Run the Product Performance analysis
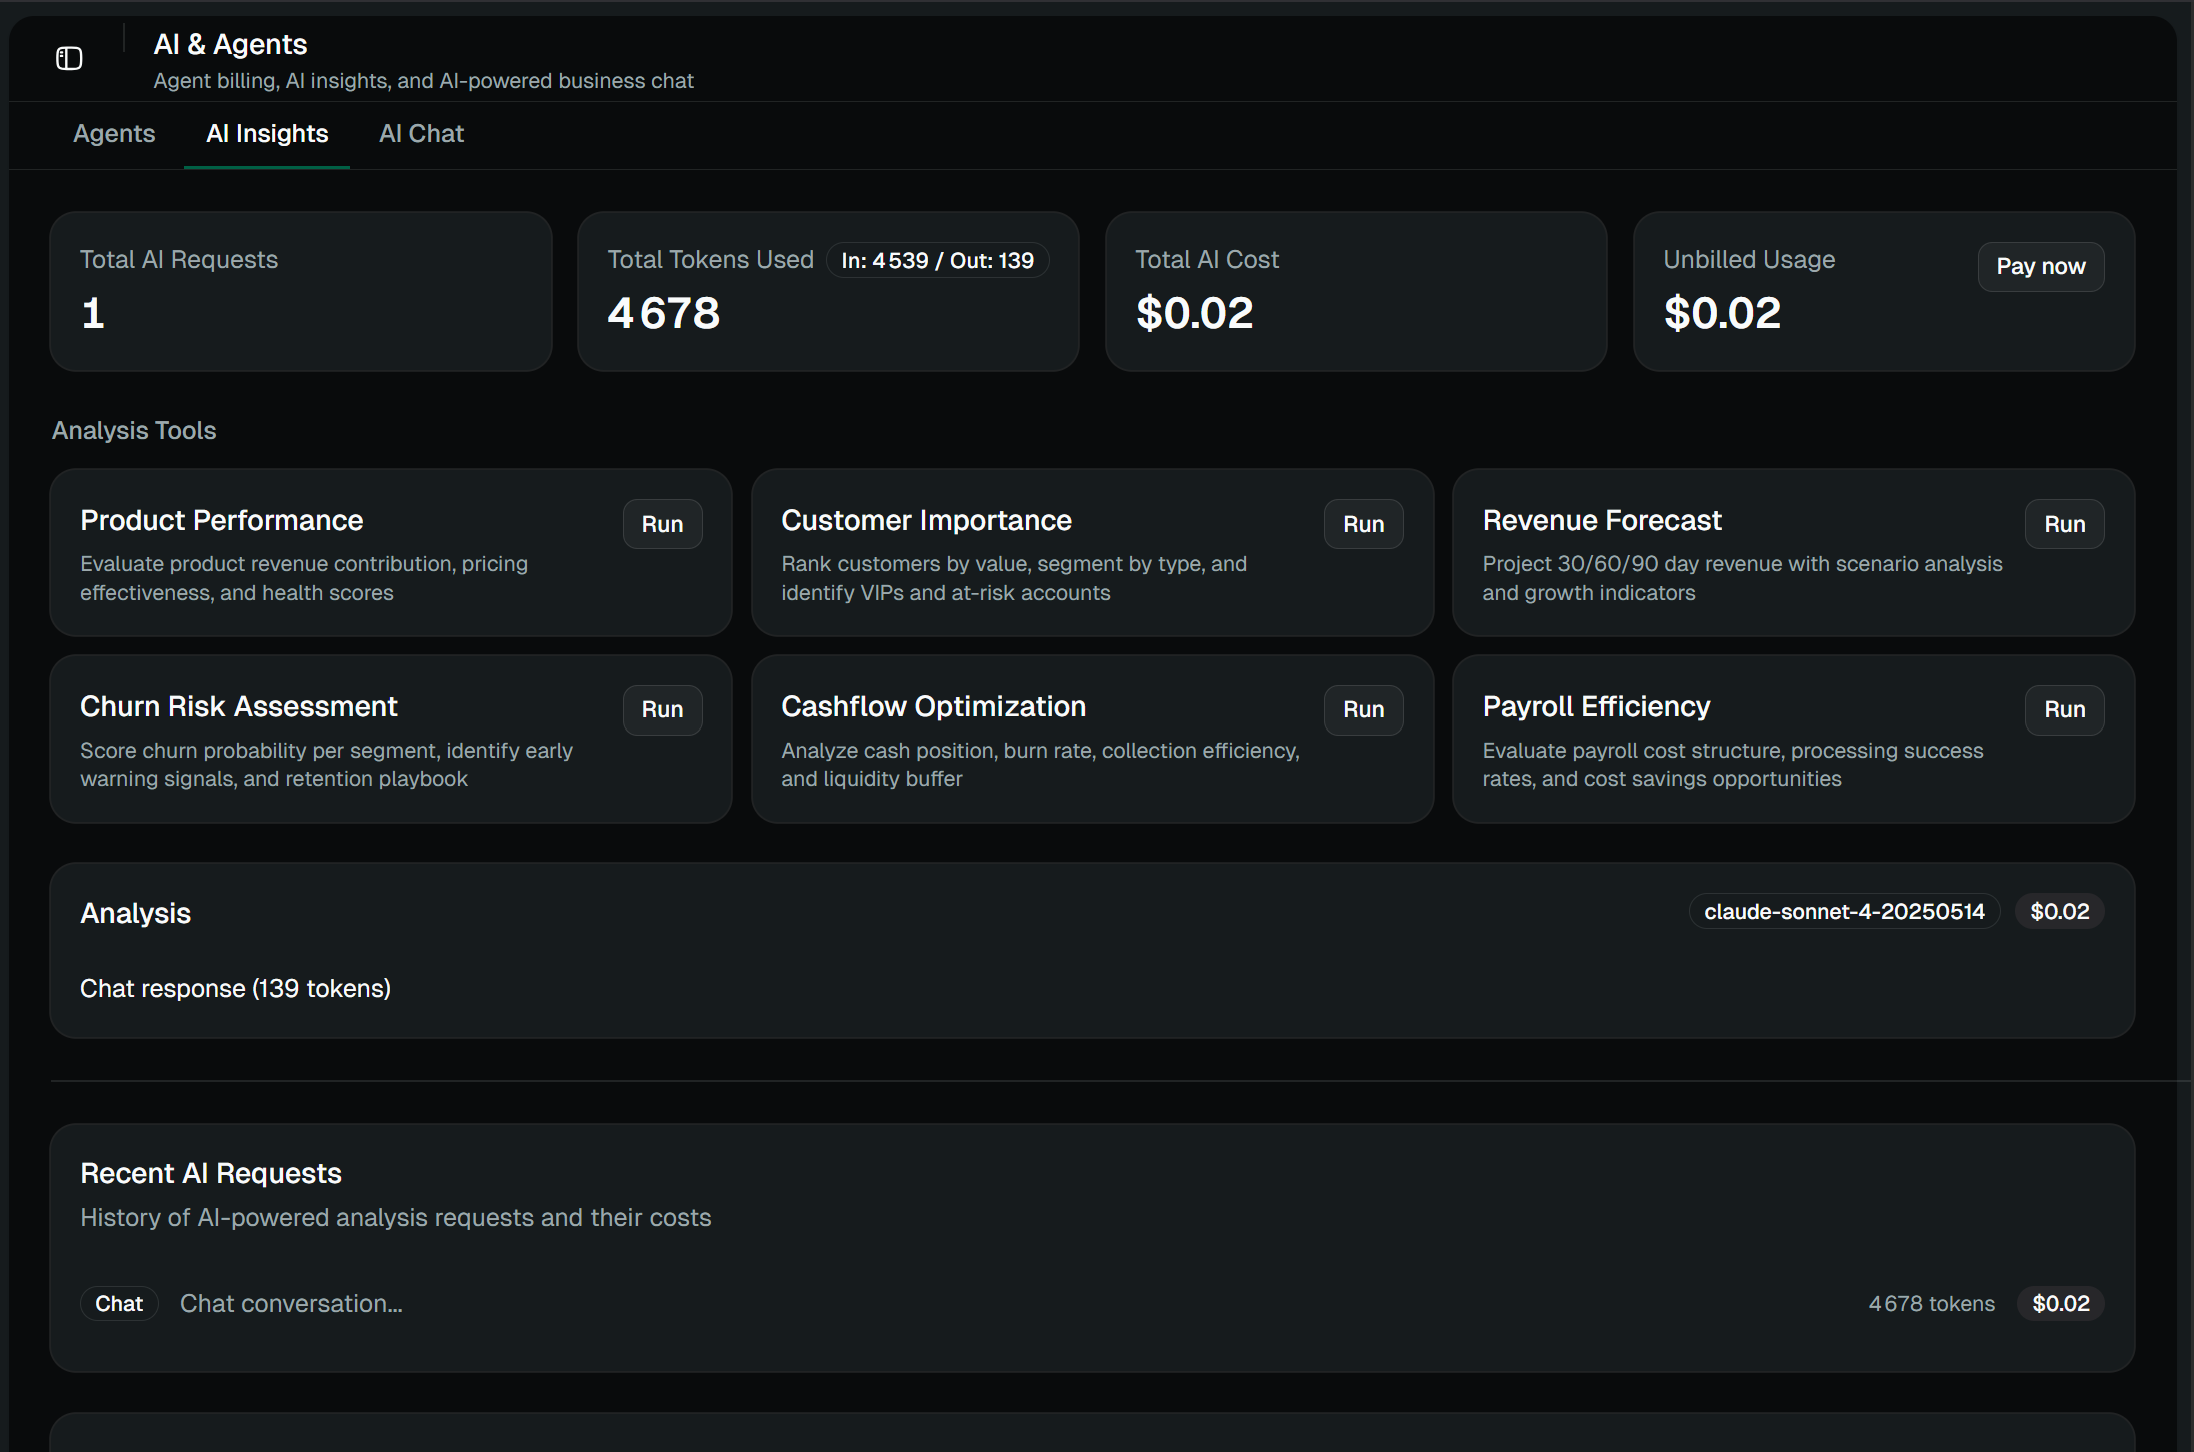This screenshot has width=2194, height=1452. click(662, 524)
